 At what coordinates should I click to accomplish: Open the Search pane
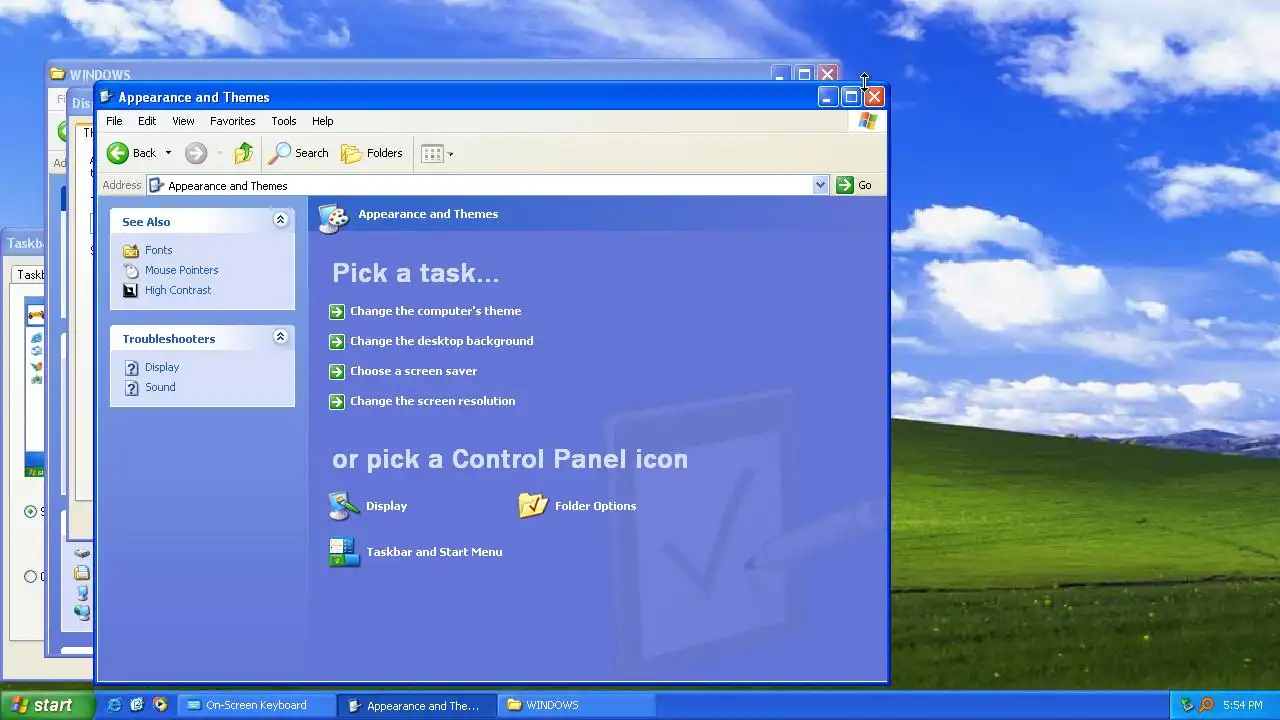298,153
